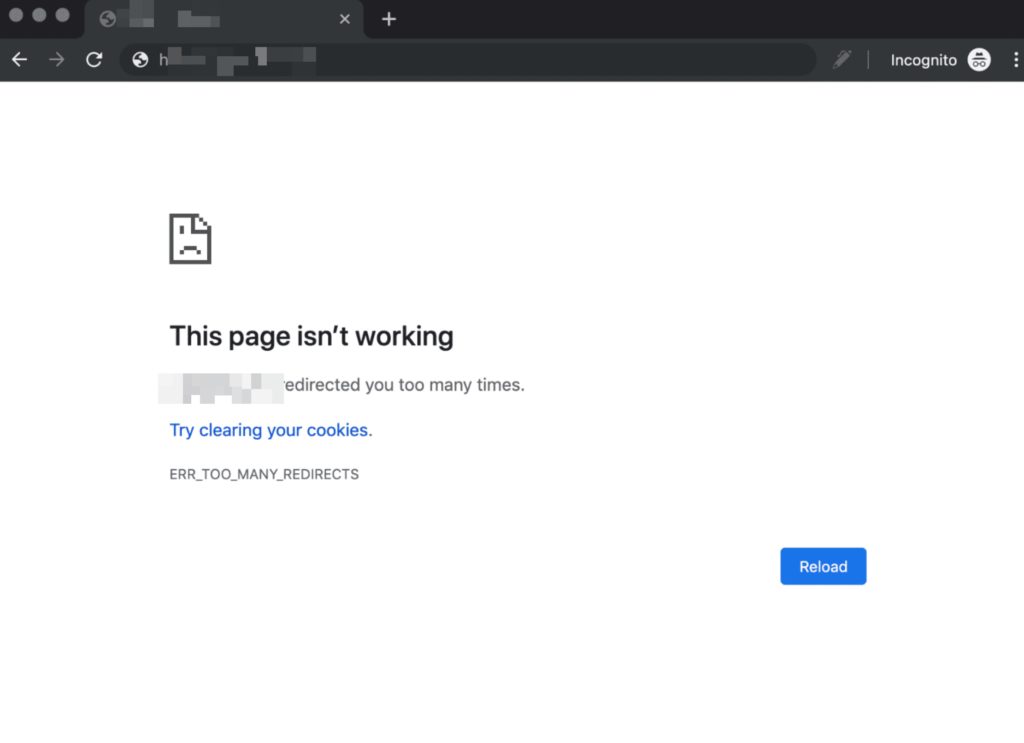Click the "This page isn't working" heading
The height and width of the screenshot is (743, 1024).
click(x=311, y=336)
